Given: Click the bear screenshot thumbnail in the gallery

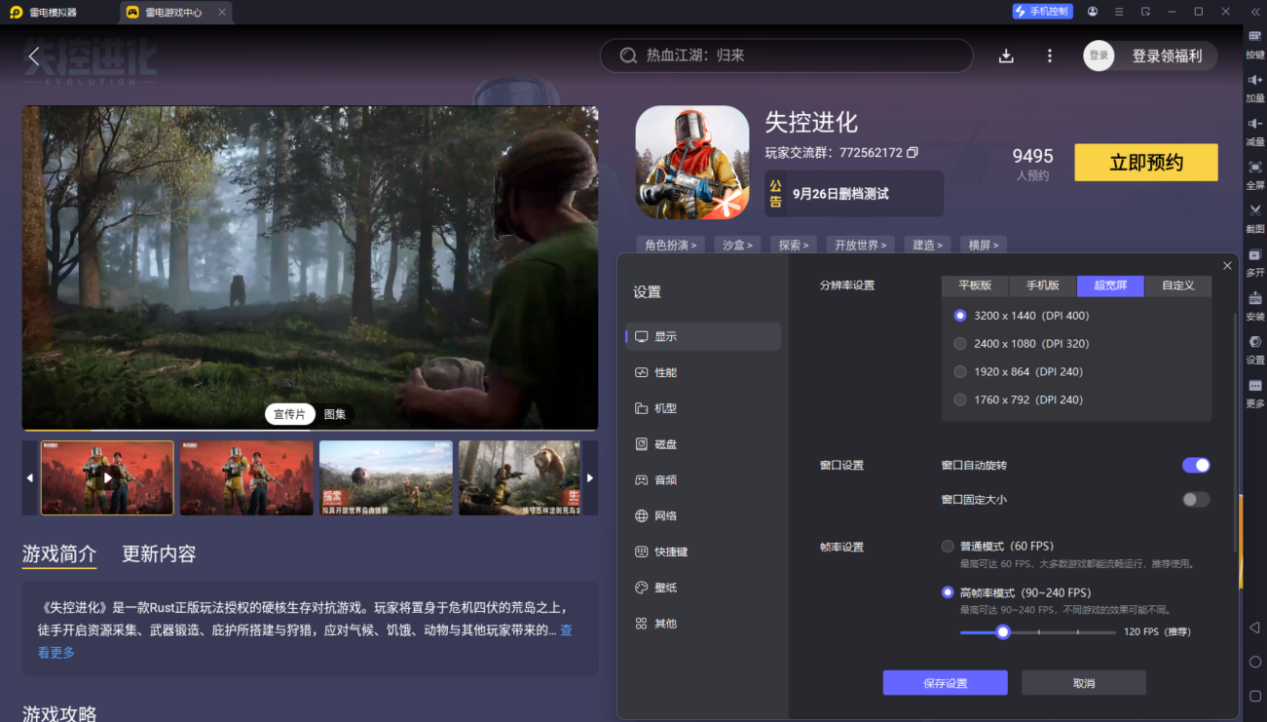Looking at the screenshot, I should point(520,477).
